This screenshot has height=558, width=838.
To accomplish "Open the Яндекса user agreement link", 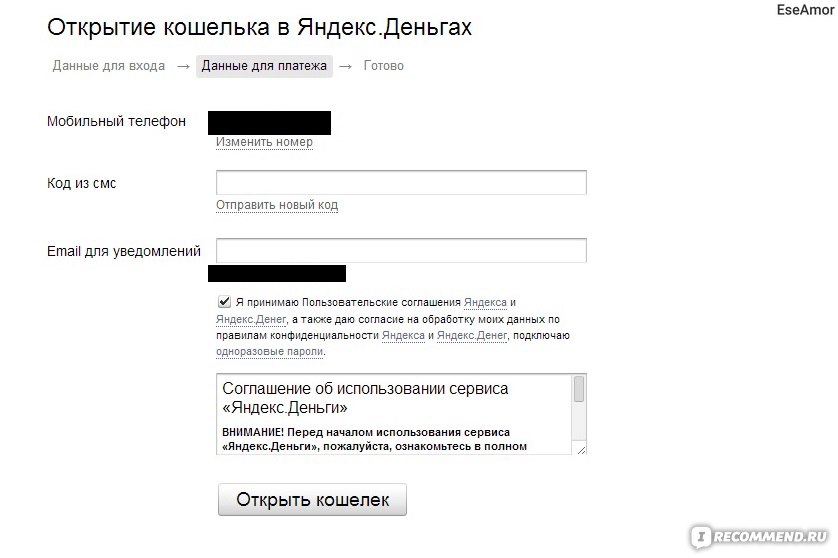I will [485, 303].
